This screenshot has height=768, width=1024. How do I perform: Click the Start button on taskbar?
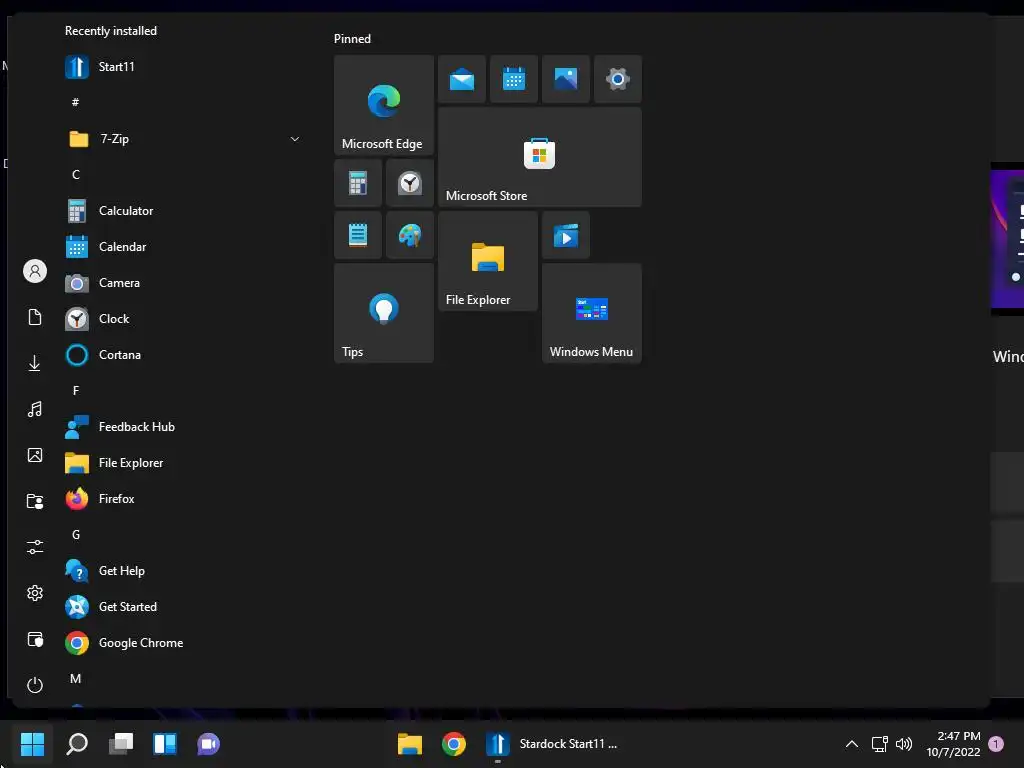pyautogui.click(x=33, y=743)
